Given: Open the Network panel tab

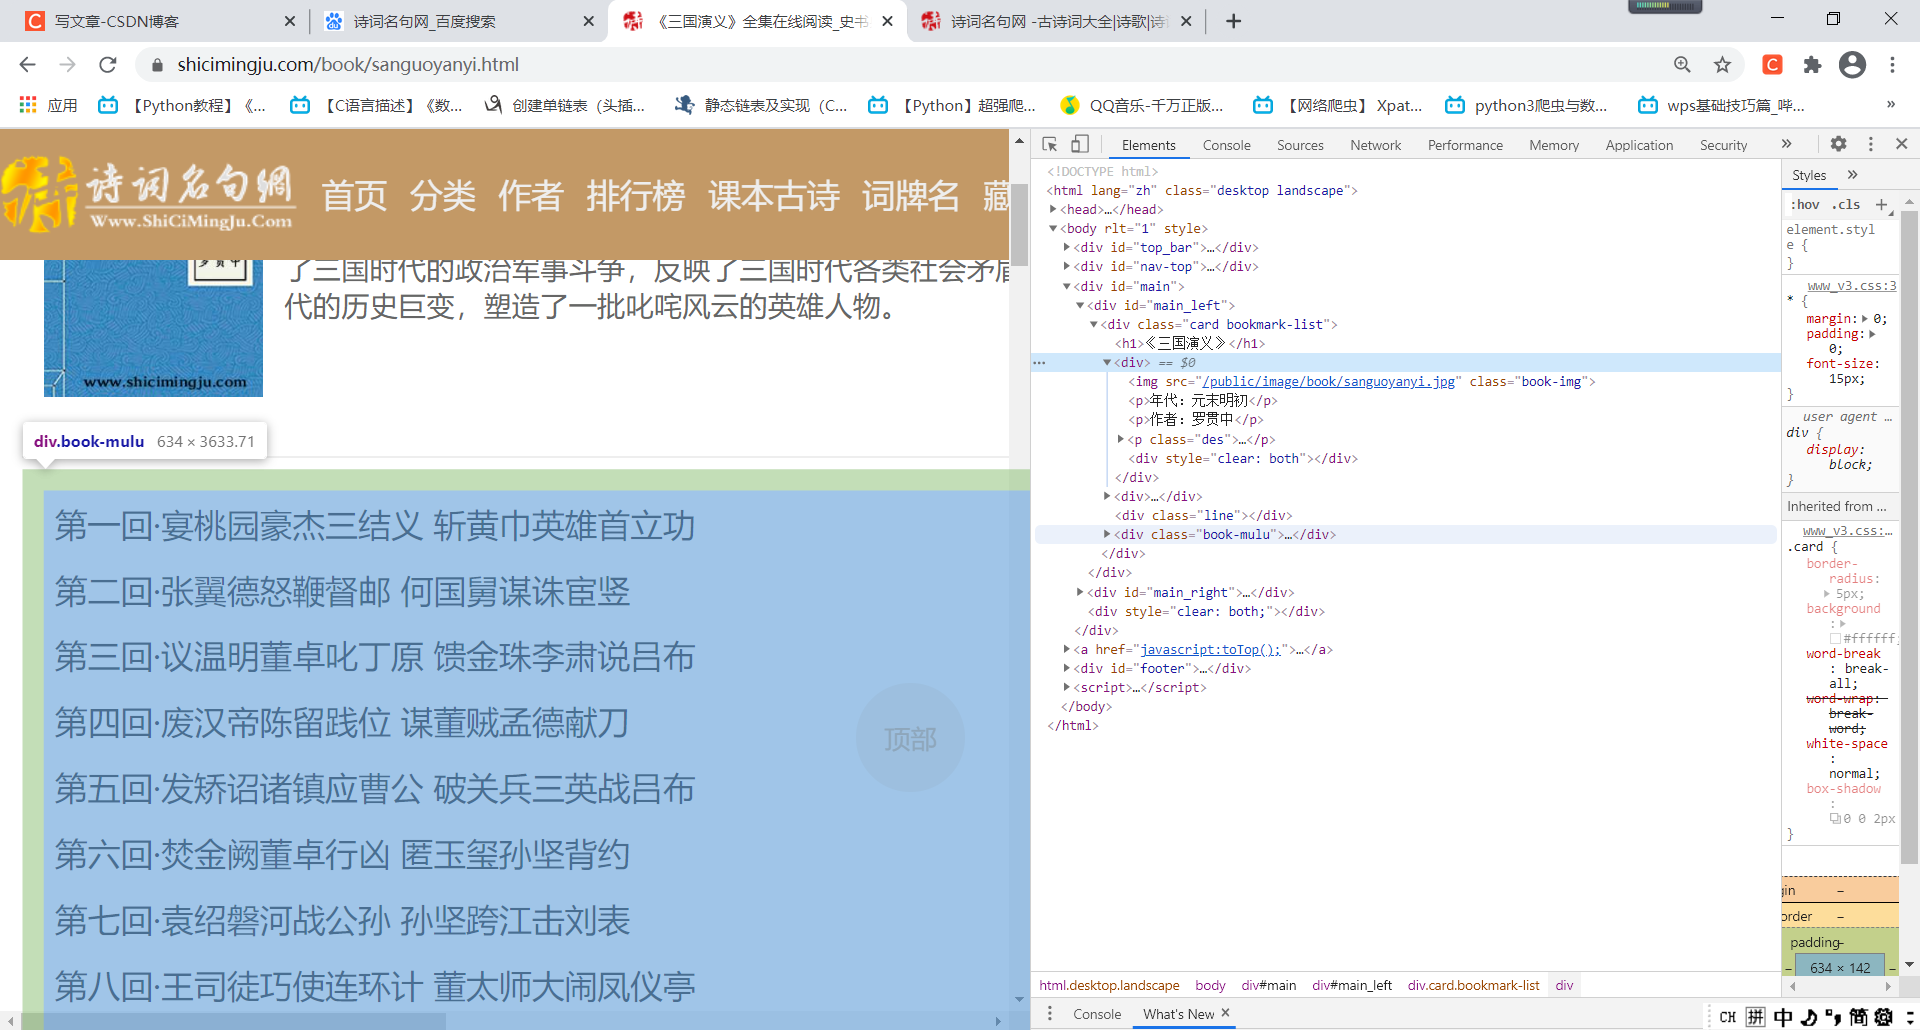Looking at the screenshot, I should [x=1375, y=144].
